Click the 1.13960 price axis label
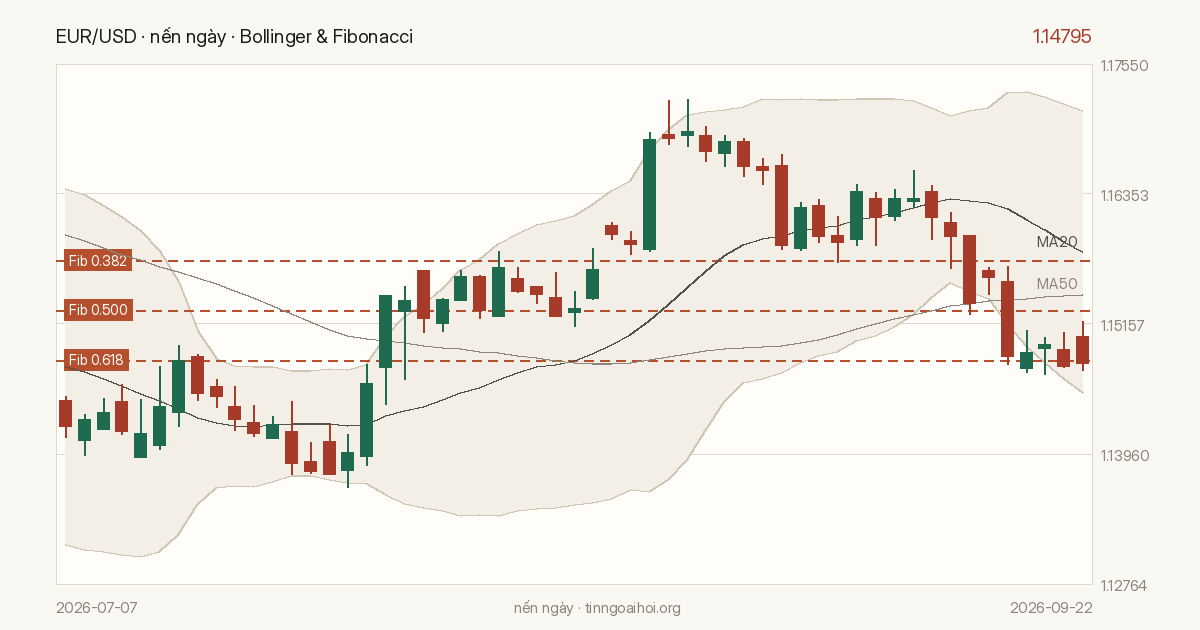This screenshot has height=630, width=1200. [x=1124, y=455]
